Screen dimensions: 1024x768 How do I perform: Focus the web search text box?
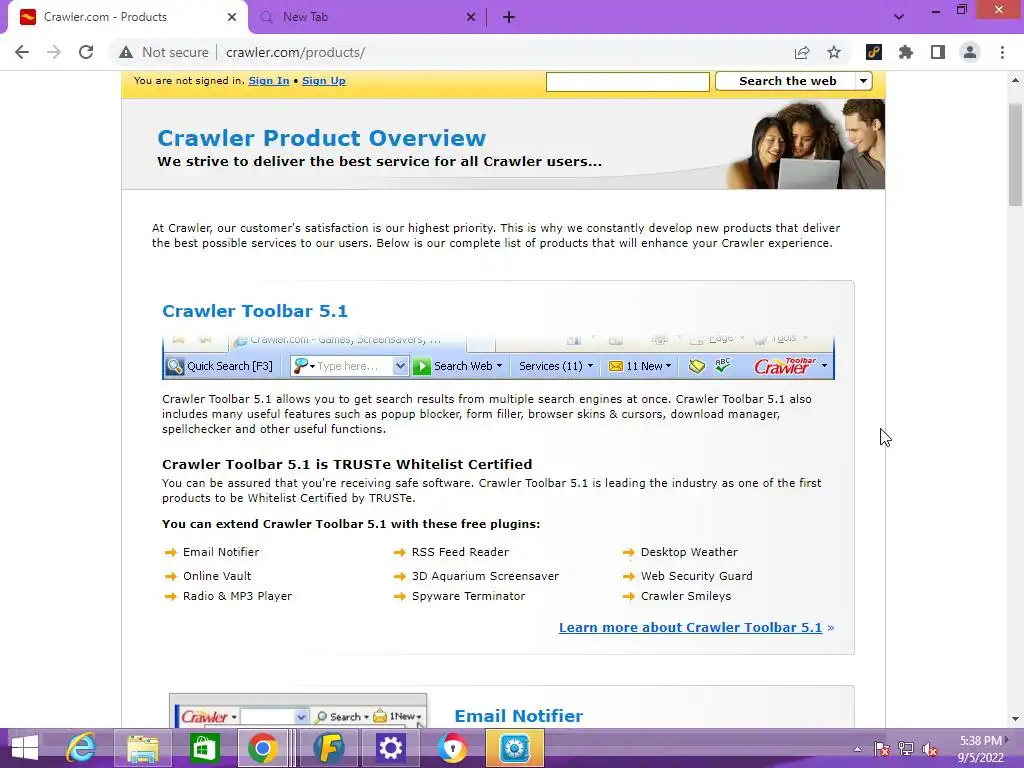tap(628, 82)
